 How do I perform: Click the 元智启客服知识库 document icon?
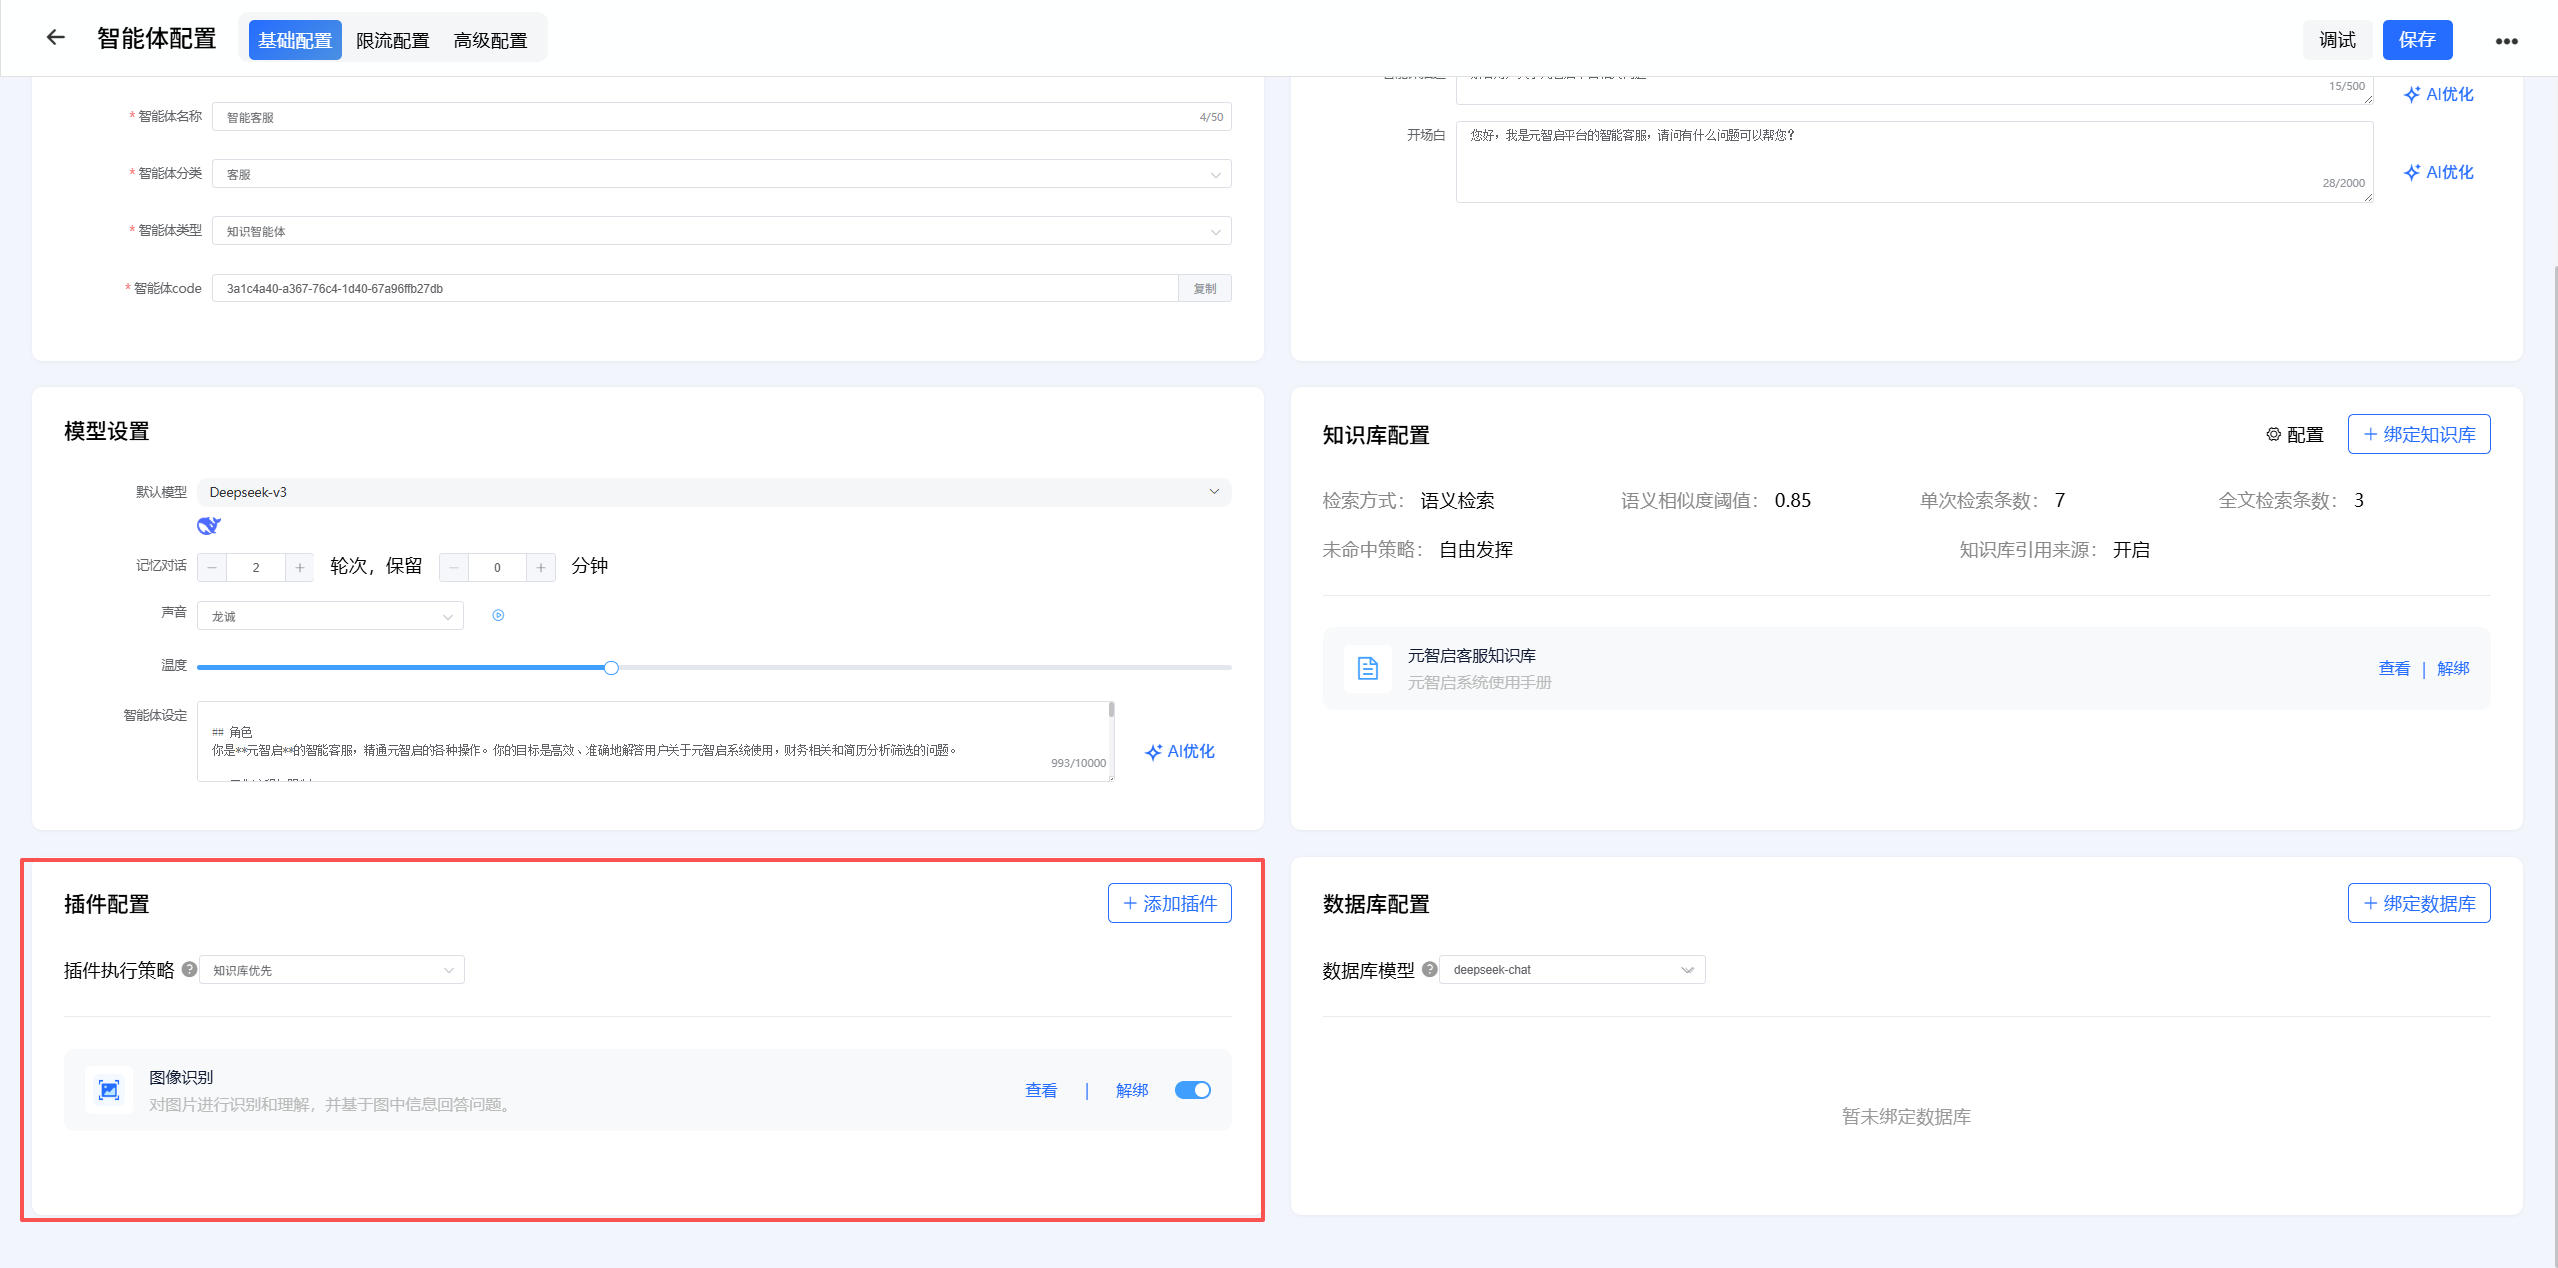pos(1367,668)
